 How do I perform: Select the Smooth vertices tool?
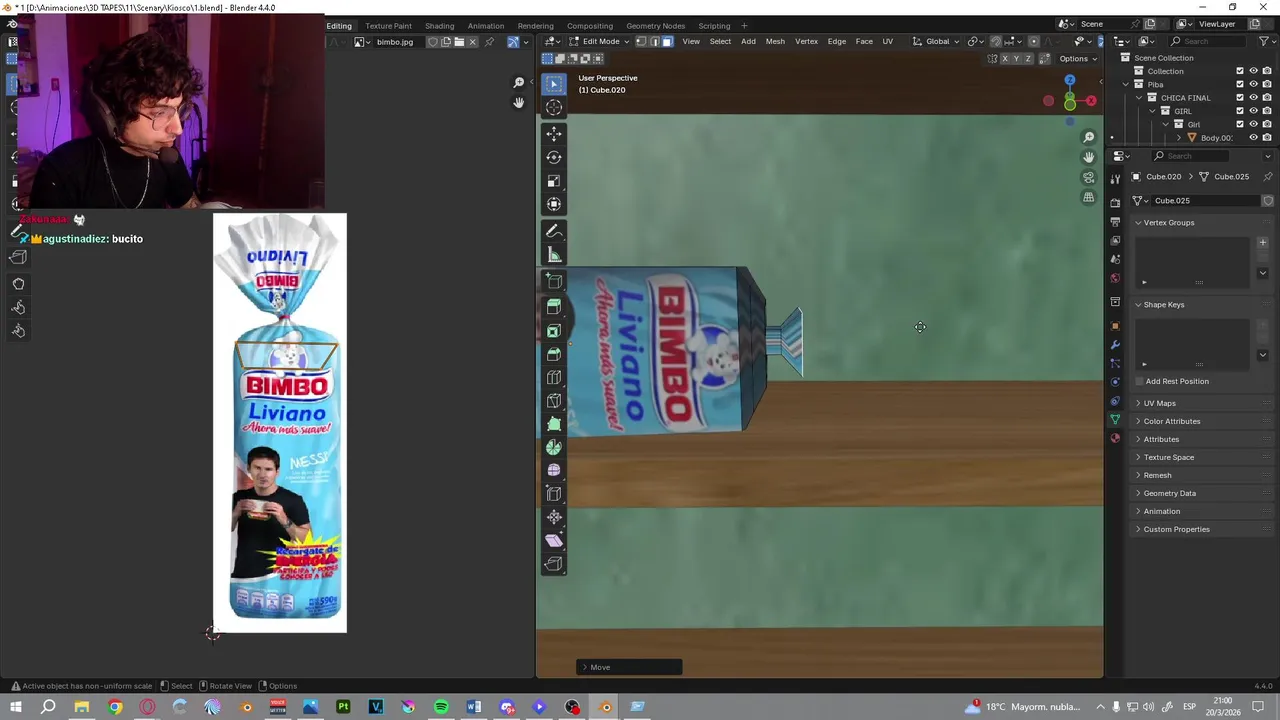pos(554,470)
